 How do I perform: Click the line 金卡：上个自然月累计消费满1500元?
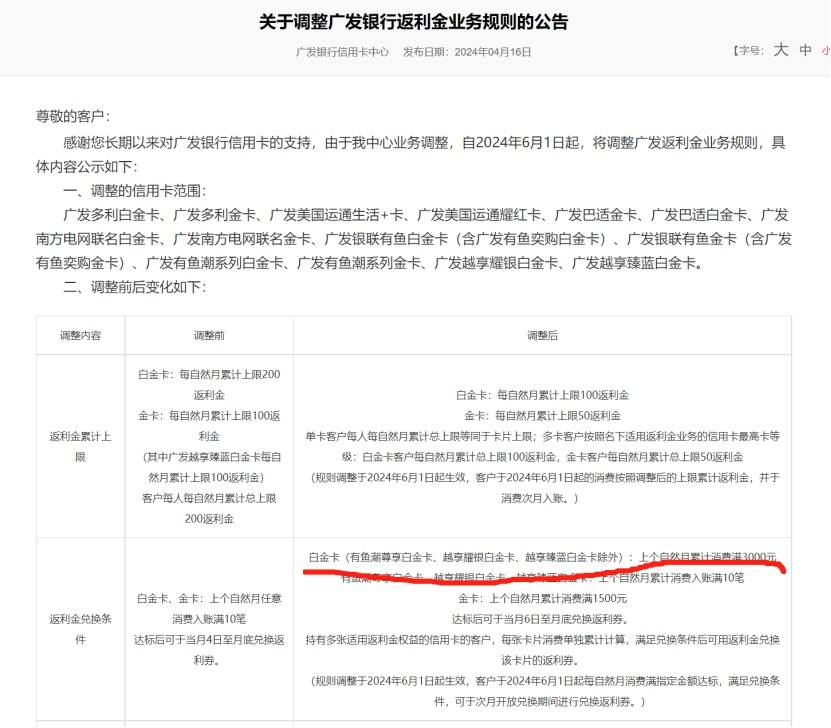coord(542,598)
